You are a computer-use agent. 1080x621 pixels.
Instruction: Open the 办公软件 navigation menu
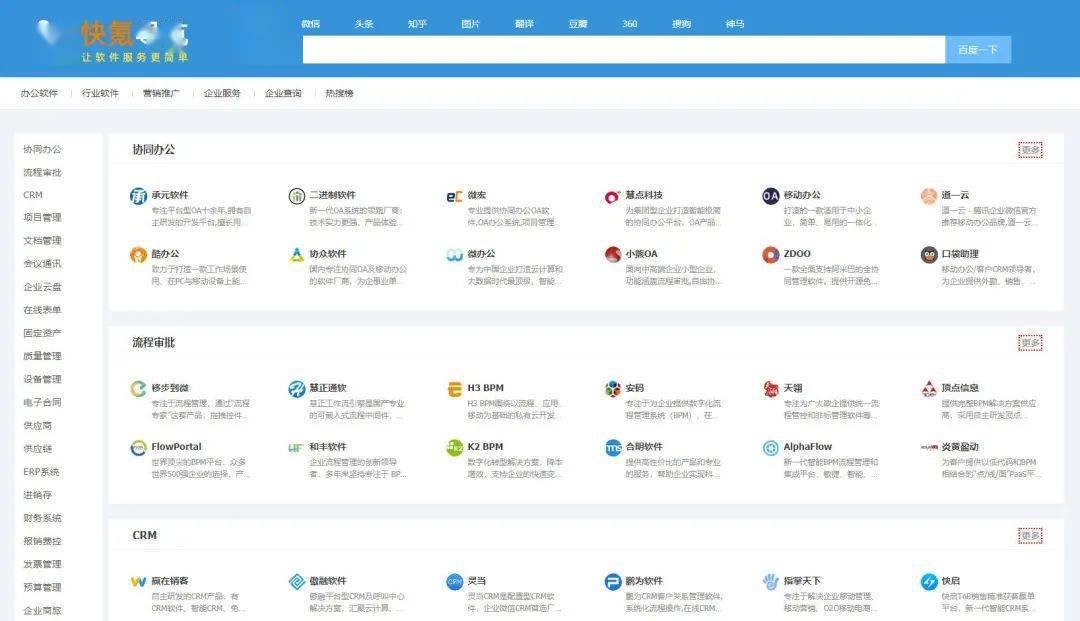(39, 93)
